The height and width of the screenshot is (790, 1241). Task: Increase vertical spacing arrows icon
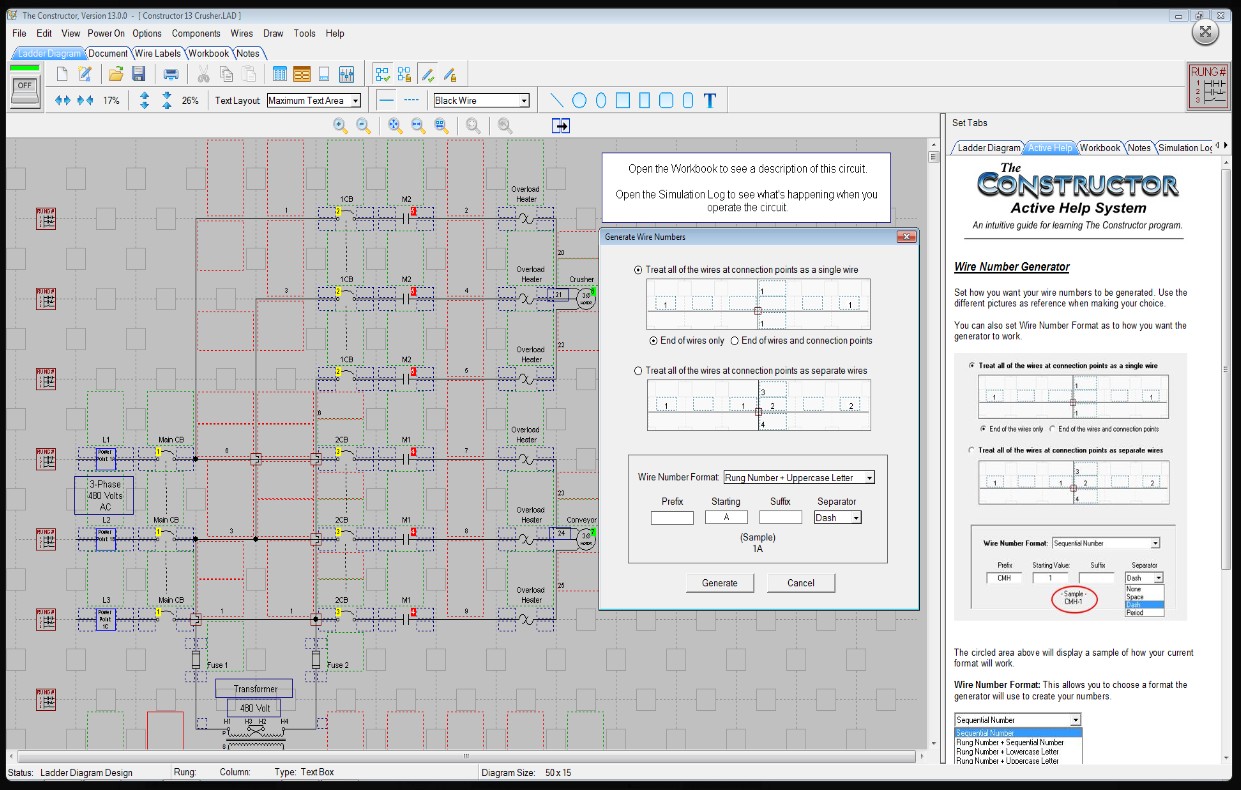(144, 100)
